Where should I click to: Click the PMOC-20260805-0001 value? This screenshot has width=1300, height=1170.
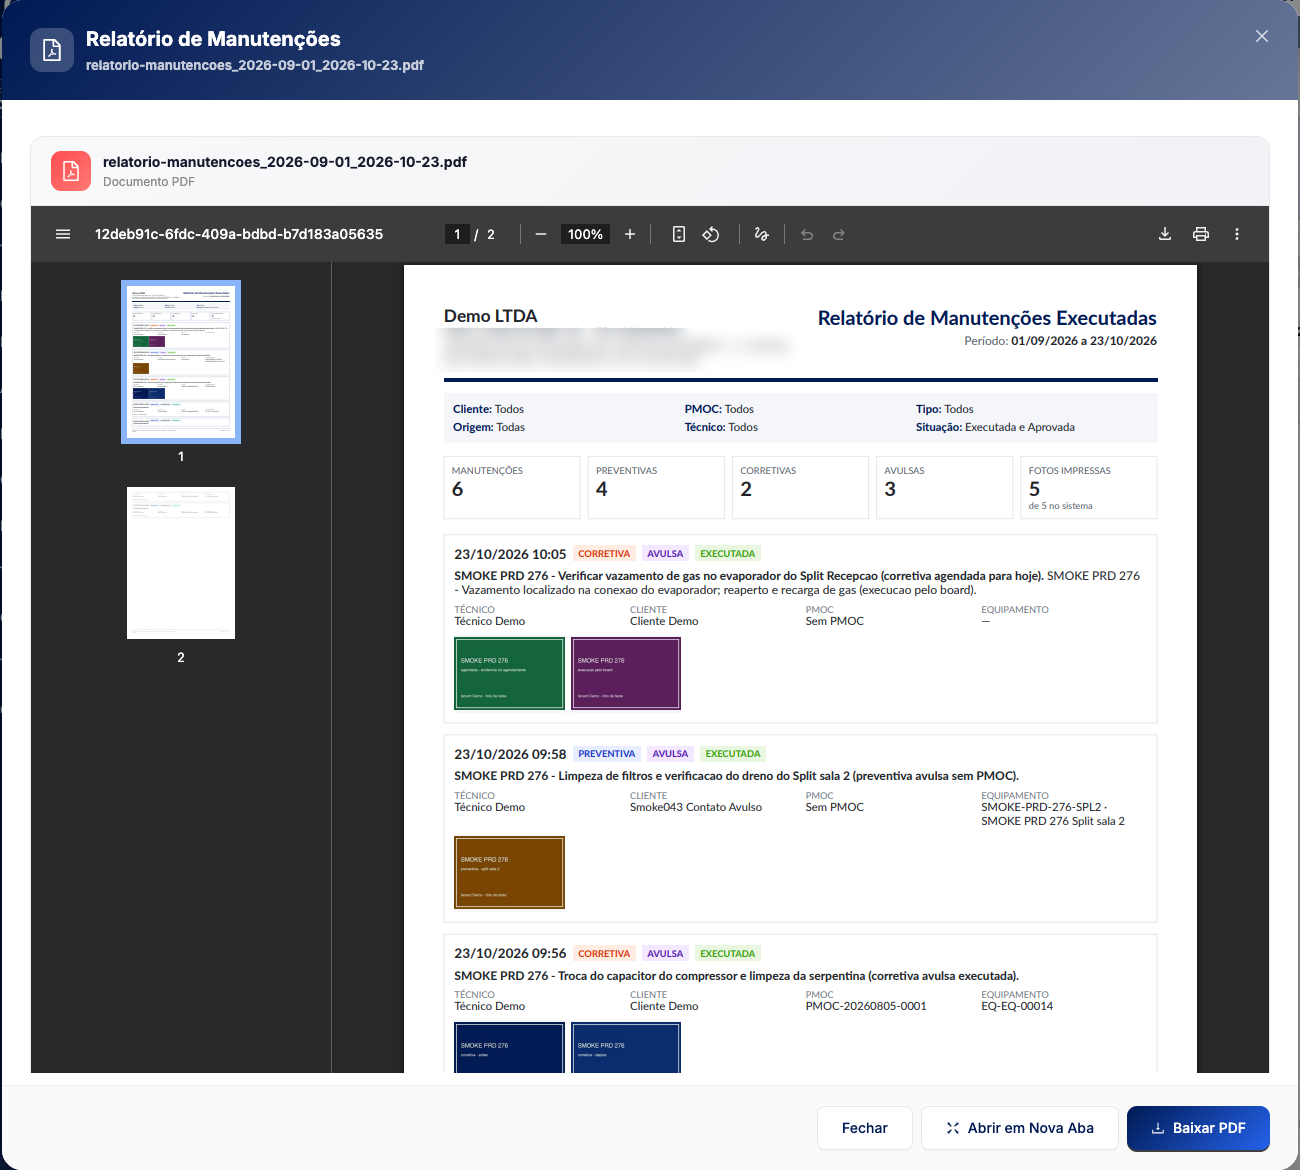[x=866, y=1006]
